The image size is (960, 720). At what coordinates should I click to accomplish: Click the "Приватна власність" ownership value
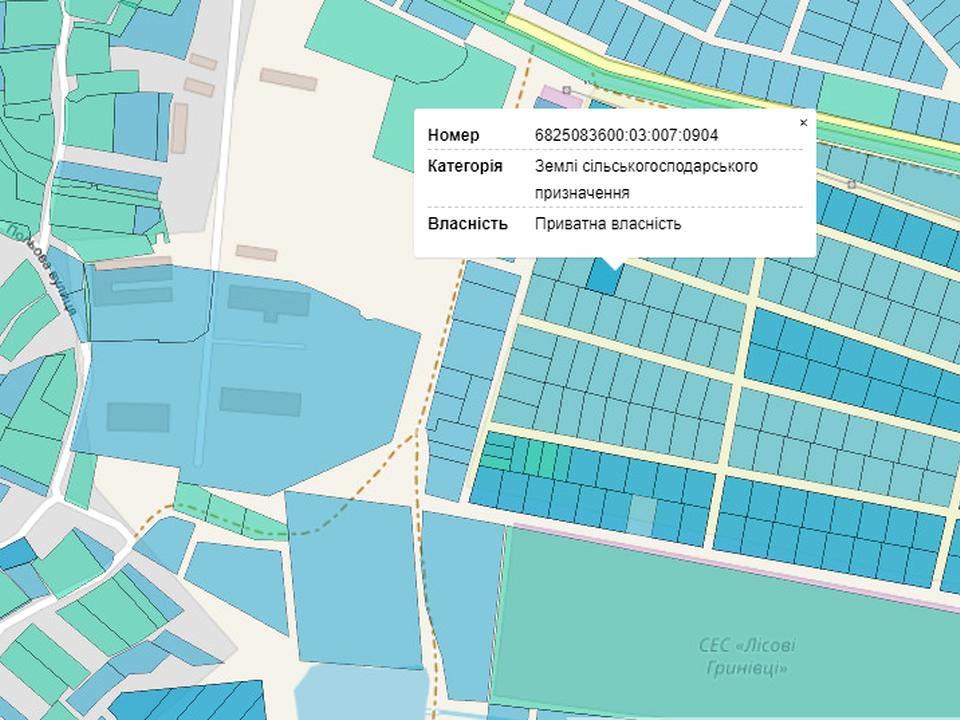tap(608, 223)
